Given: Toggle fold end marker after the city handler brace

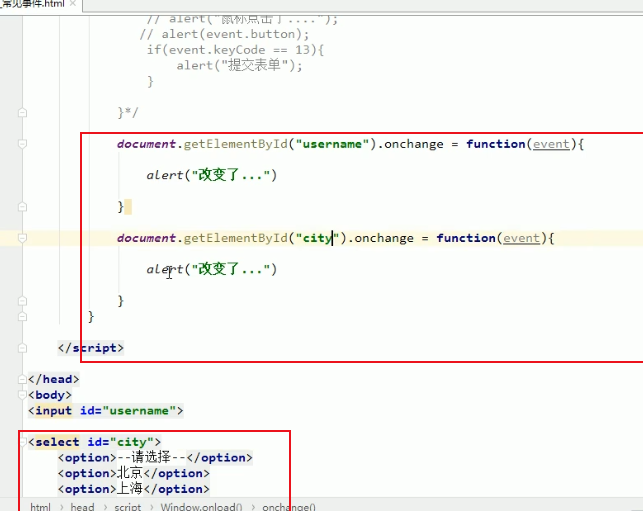Looking at the screenshot, I should coord(23,301).
